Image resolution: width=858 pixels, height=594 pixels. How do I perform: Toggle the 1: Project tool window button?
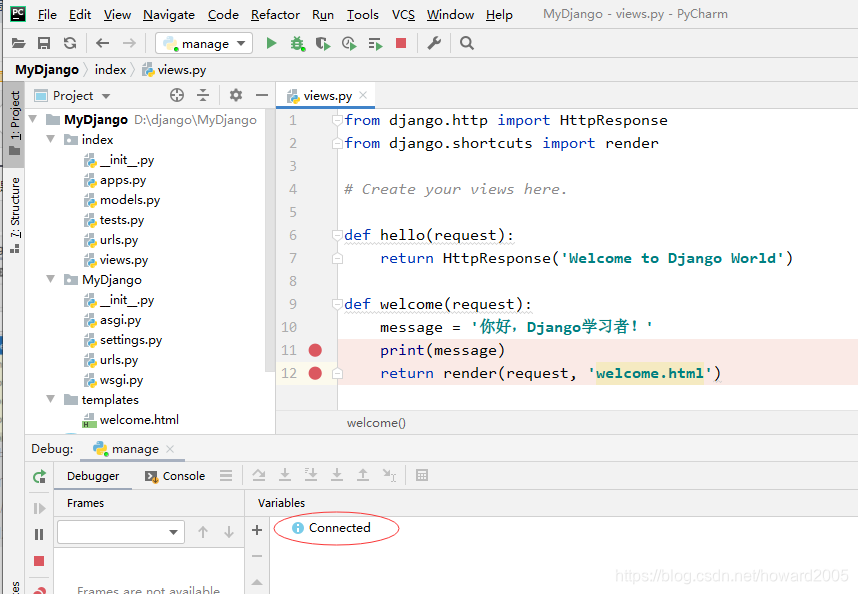(x=15, y=124)
